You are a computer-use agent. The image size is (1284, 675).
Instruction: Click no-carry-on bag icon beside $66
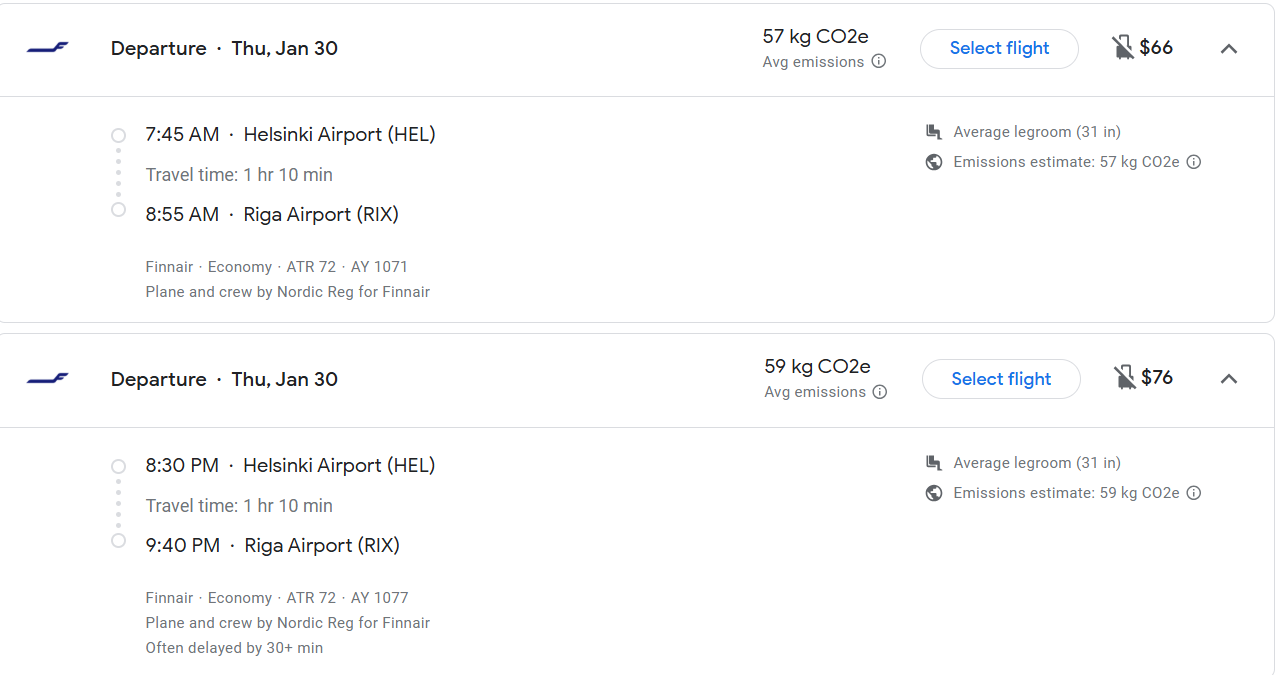pos(1123,47)
